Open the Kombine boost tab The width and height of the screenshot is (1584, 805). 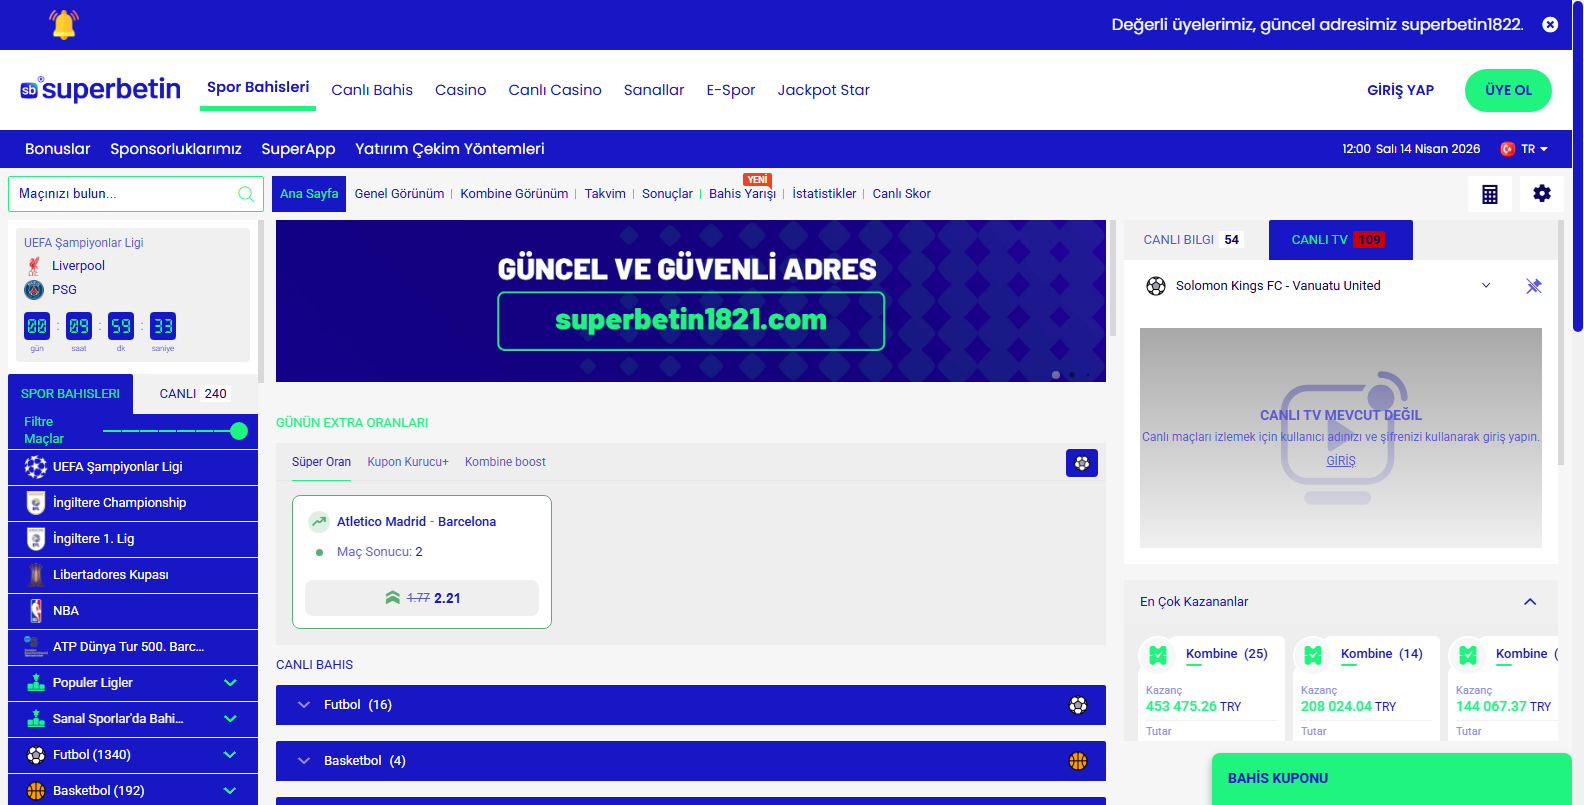pyautogui.click(x=505, y=462)
